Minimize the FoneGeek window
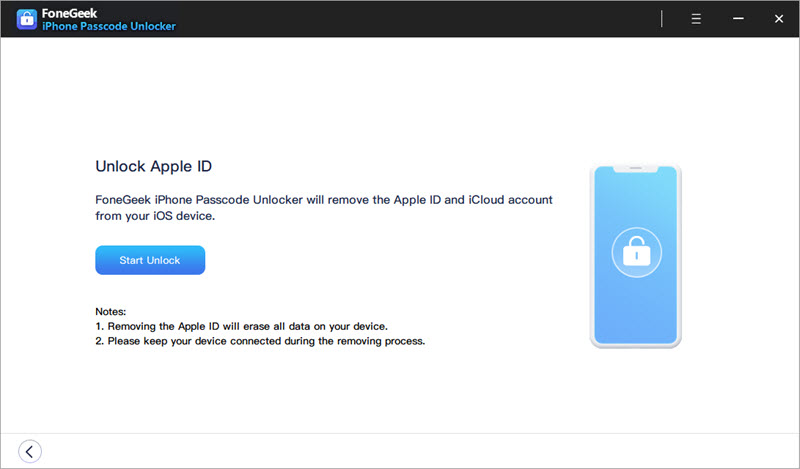The height and width of the screenshot is (469, 800). 737,19
